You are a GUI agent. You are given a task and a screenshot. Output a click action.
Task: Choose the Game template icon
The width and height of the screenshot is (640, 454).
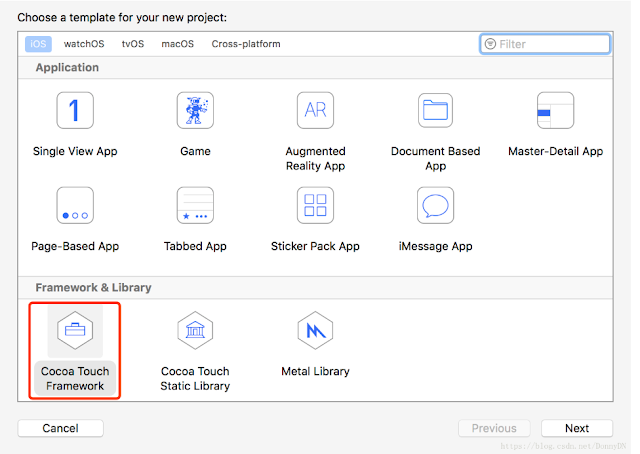pos(195,110)
